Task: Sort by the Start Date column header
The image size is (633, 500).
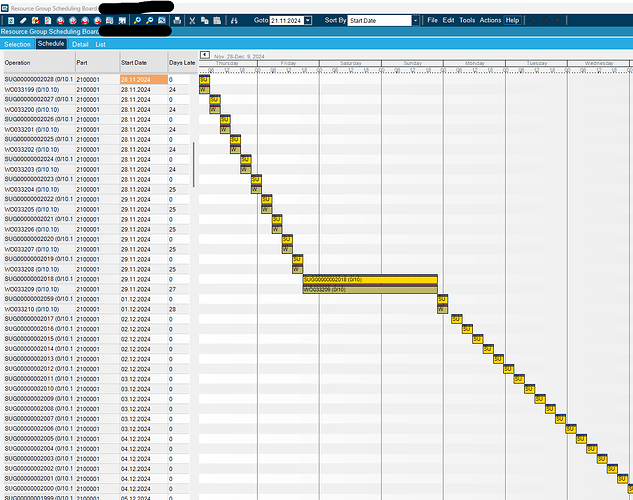Action: (144, 63)
